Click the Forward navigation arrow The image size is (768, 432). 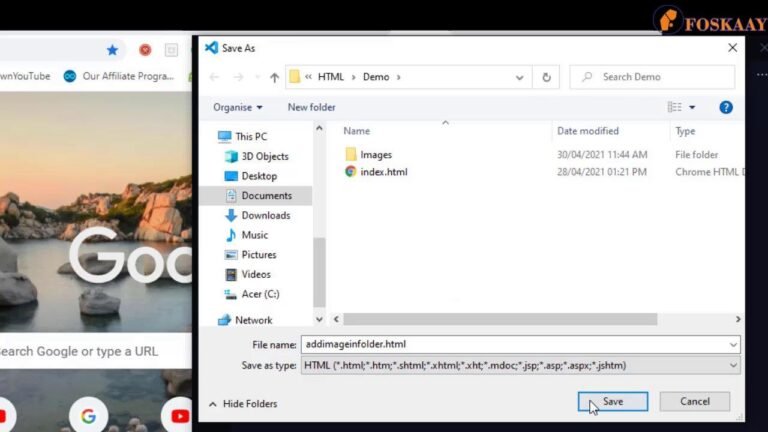(238, 77)
